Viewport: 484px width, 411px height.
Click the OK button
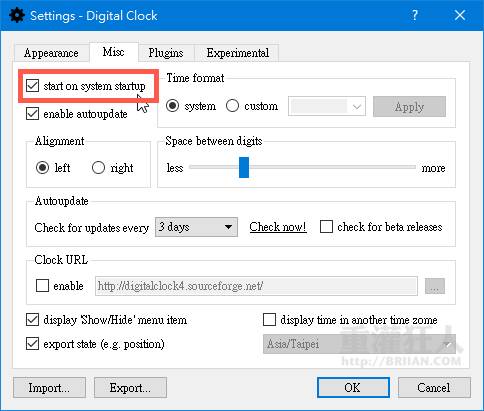(x=353, y=387)
